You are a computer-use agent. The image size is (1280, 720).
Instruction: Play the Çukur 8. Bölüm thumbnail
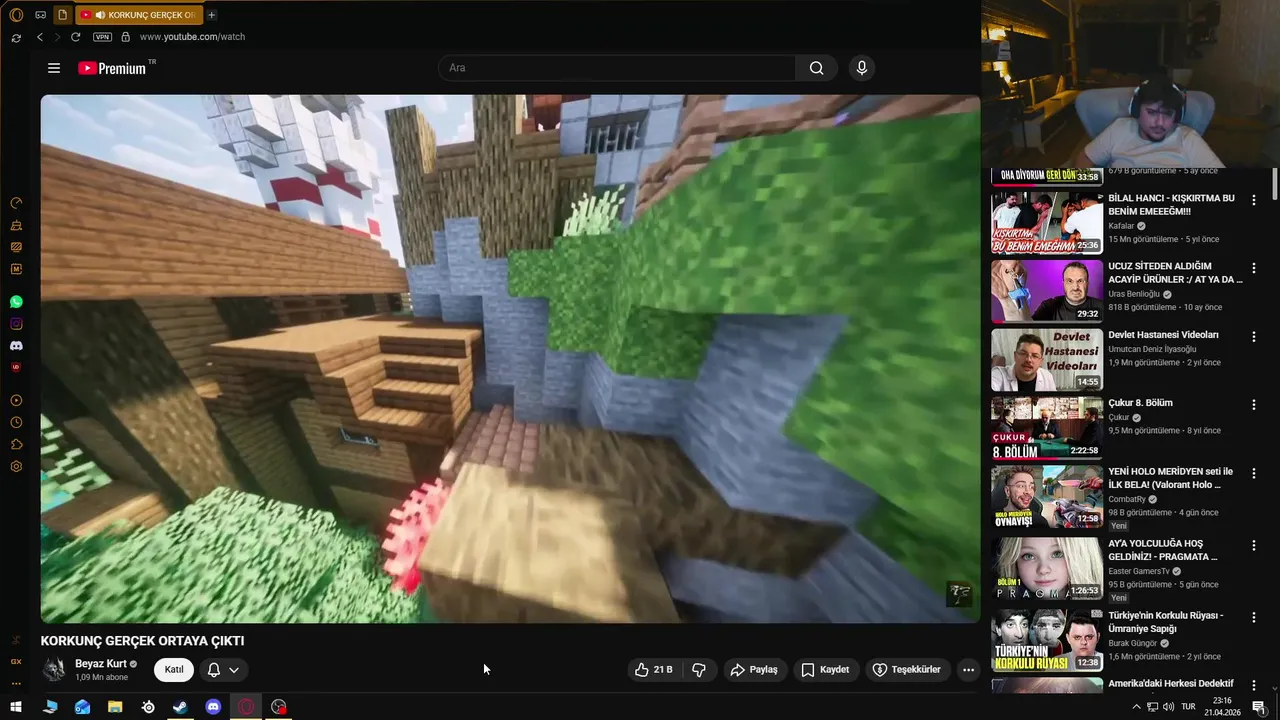[1047, 428]
